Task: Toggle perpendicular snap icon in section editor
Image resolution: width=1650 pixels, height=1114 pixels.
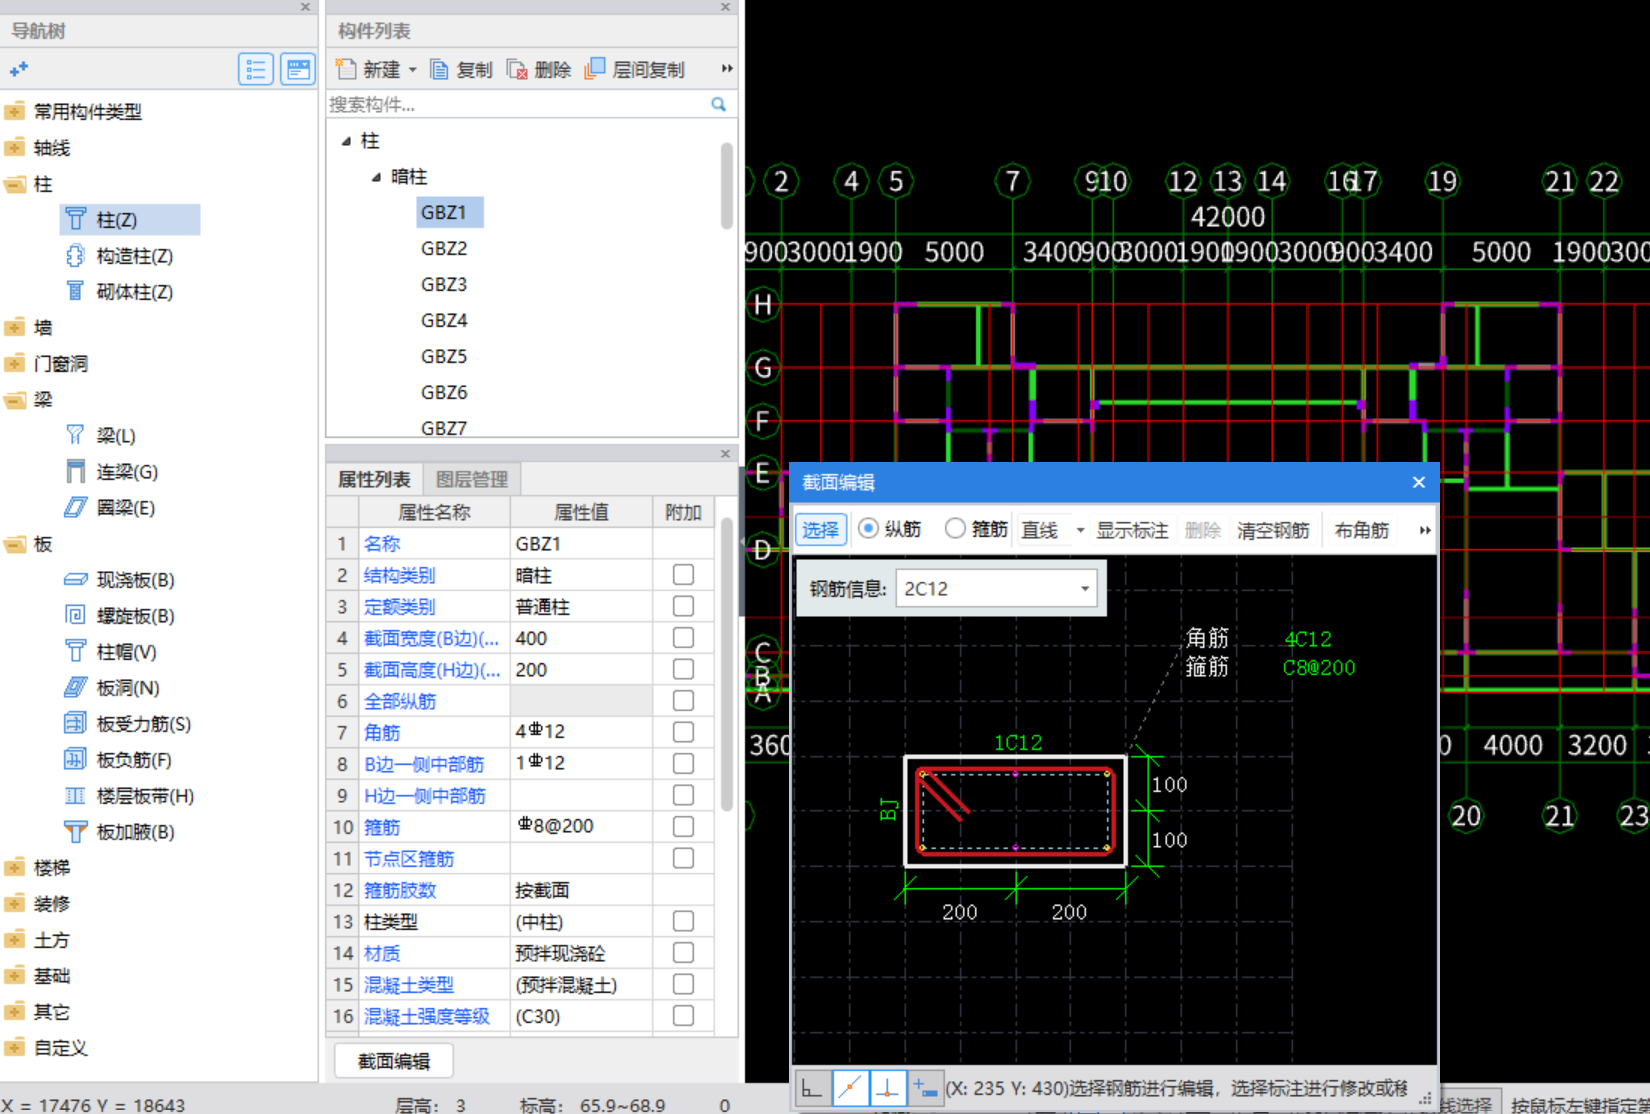Action: tap(888, 1088)
